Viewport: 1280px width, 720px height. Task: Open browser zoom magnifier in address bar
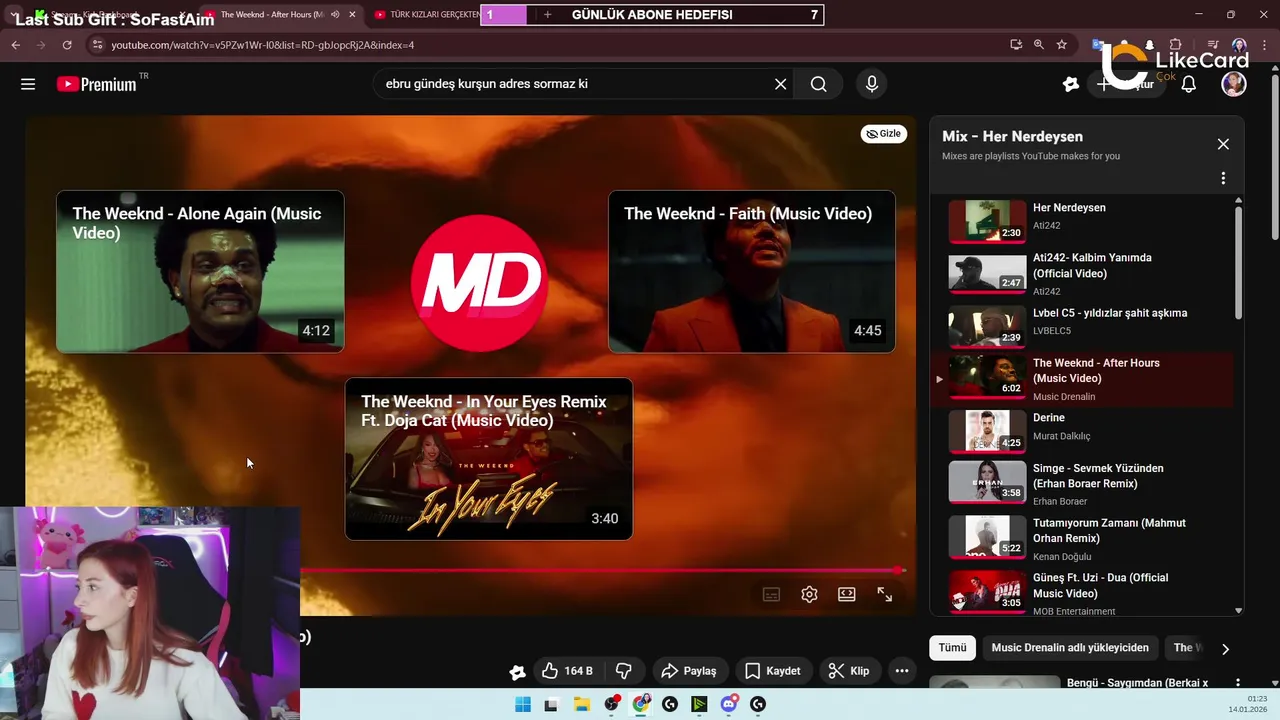click(1039, 45)
